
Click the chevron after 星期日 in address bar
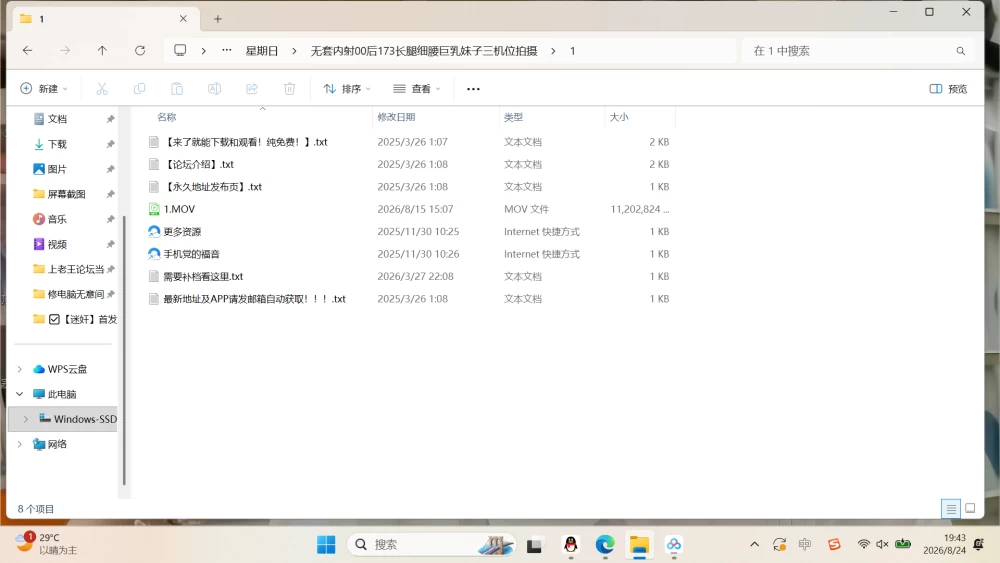click(294, 51)
